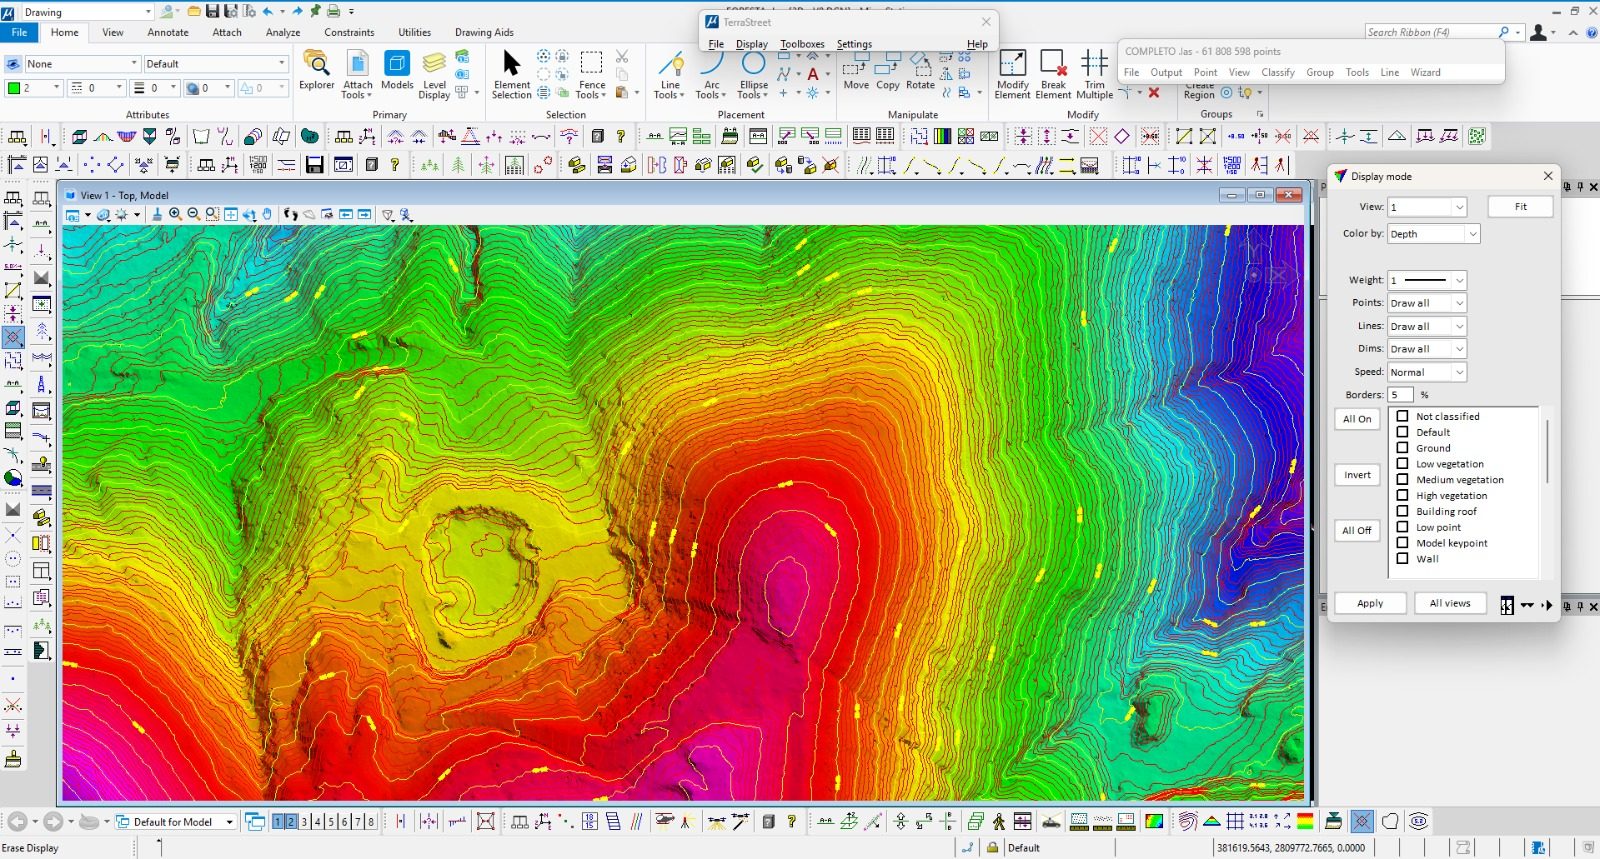This screenshot has height=859, width=1600.
Task: Open the Dims Draw all dropdown
Action: click(1427, 349)
